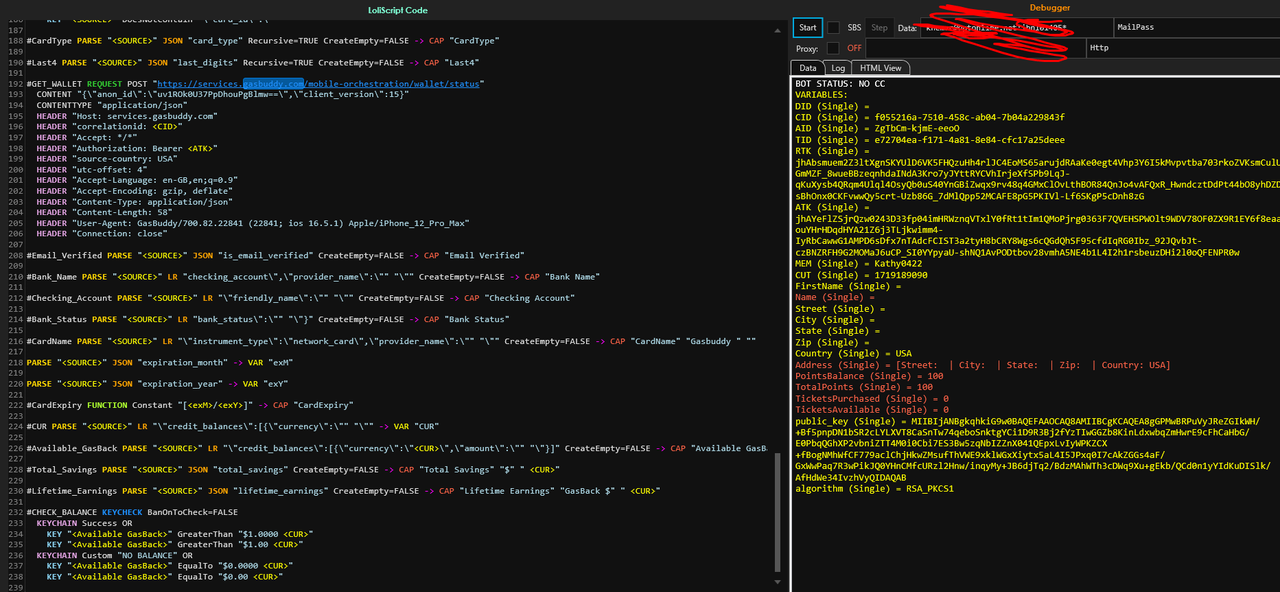This screenshot has height=592, width=1280.
Task: Click the expiration_year PARSE line
Action: [x=156, y=384]
